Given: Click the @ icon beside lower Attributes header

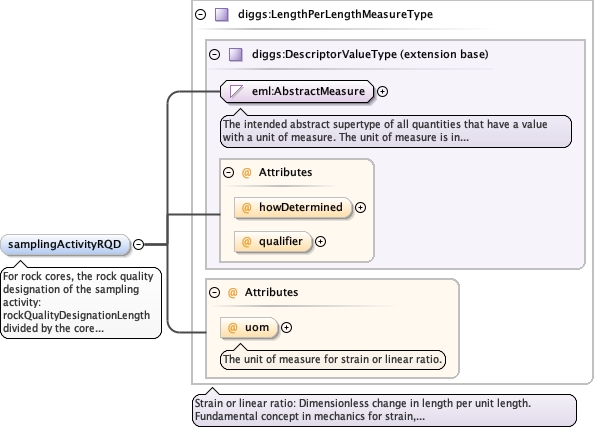Looking at the screenshot, I should (x=233, y=293).
